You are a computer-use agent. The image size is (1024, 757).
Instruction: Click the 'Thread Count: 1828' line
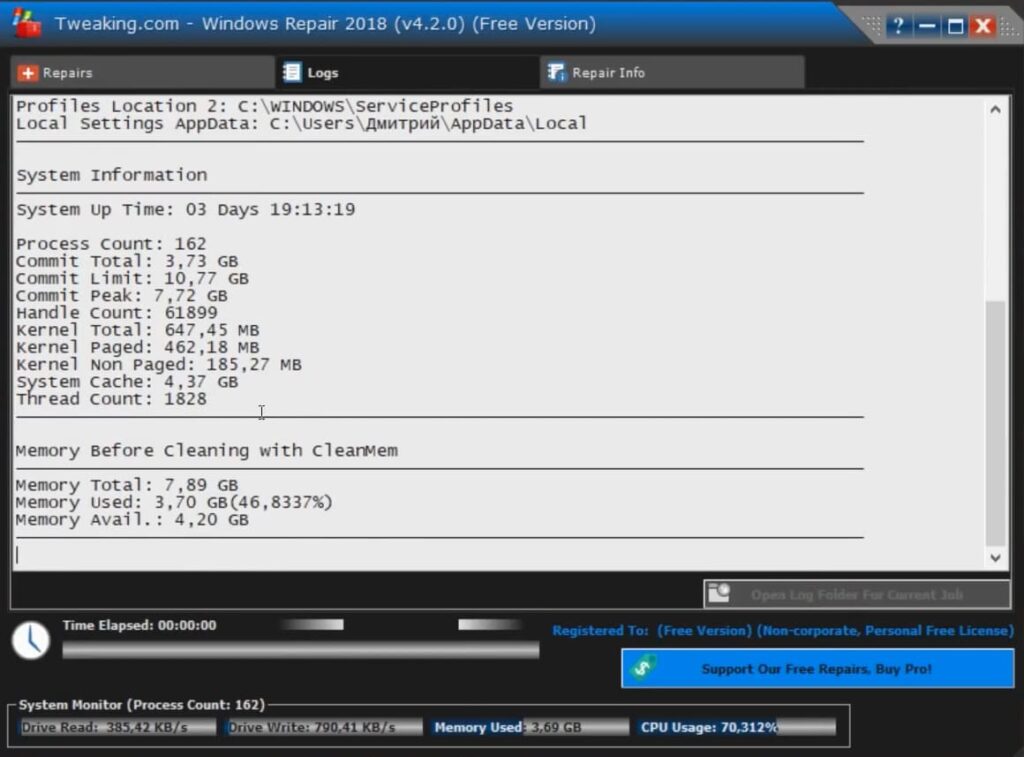111,398
